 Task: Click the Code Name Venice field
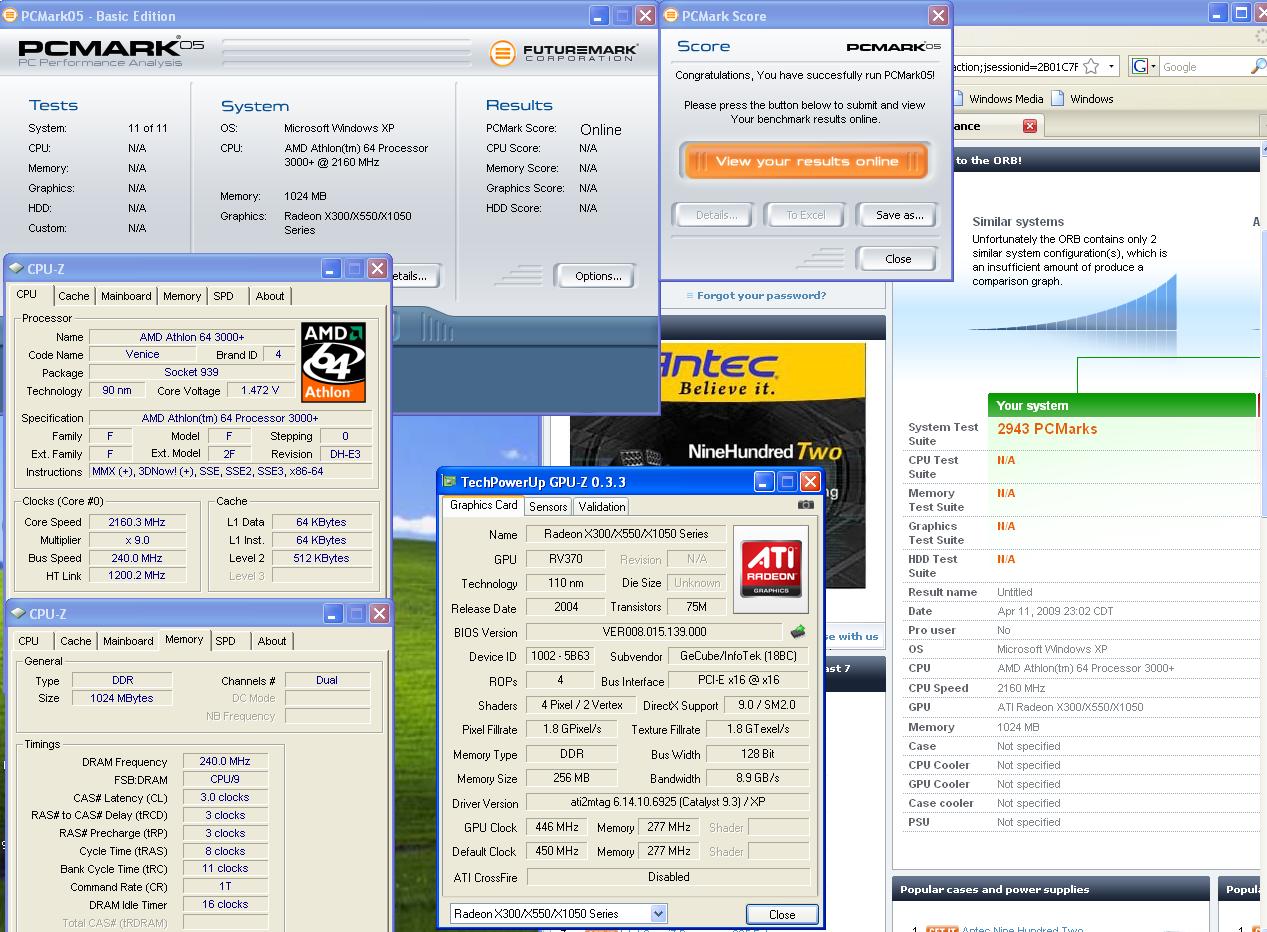[x=142, y=355]
